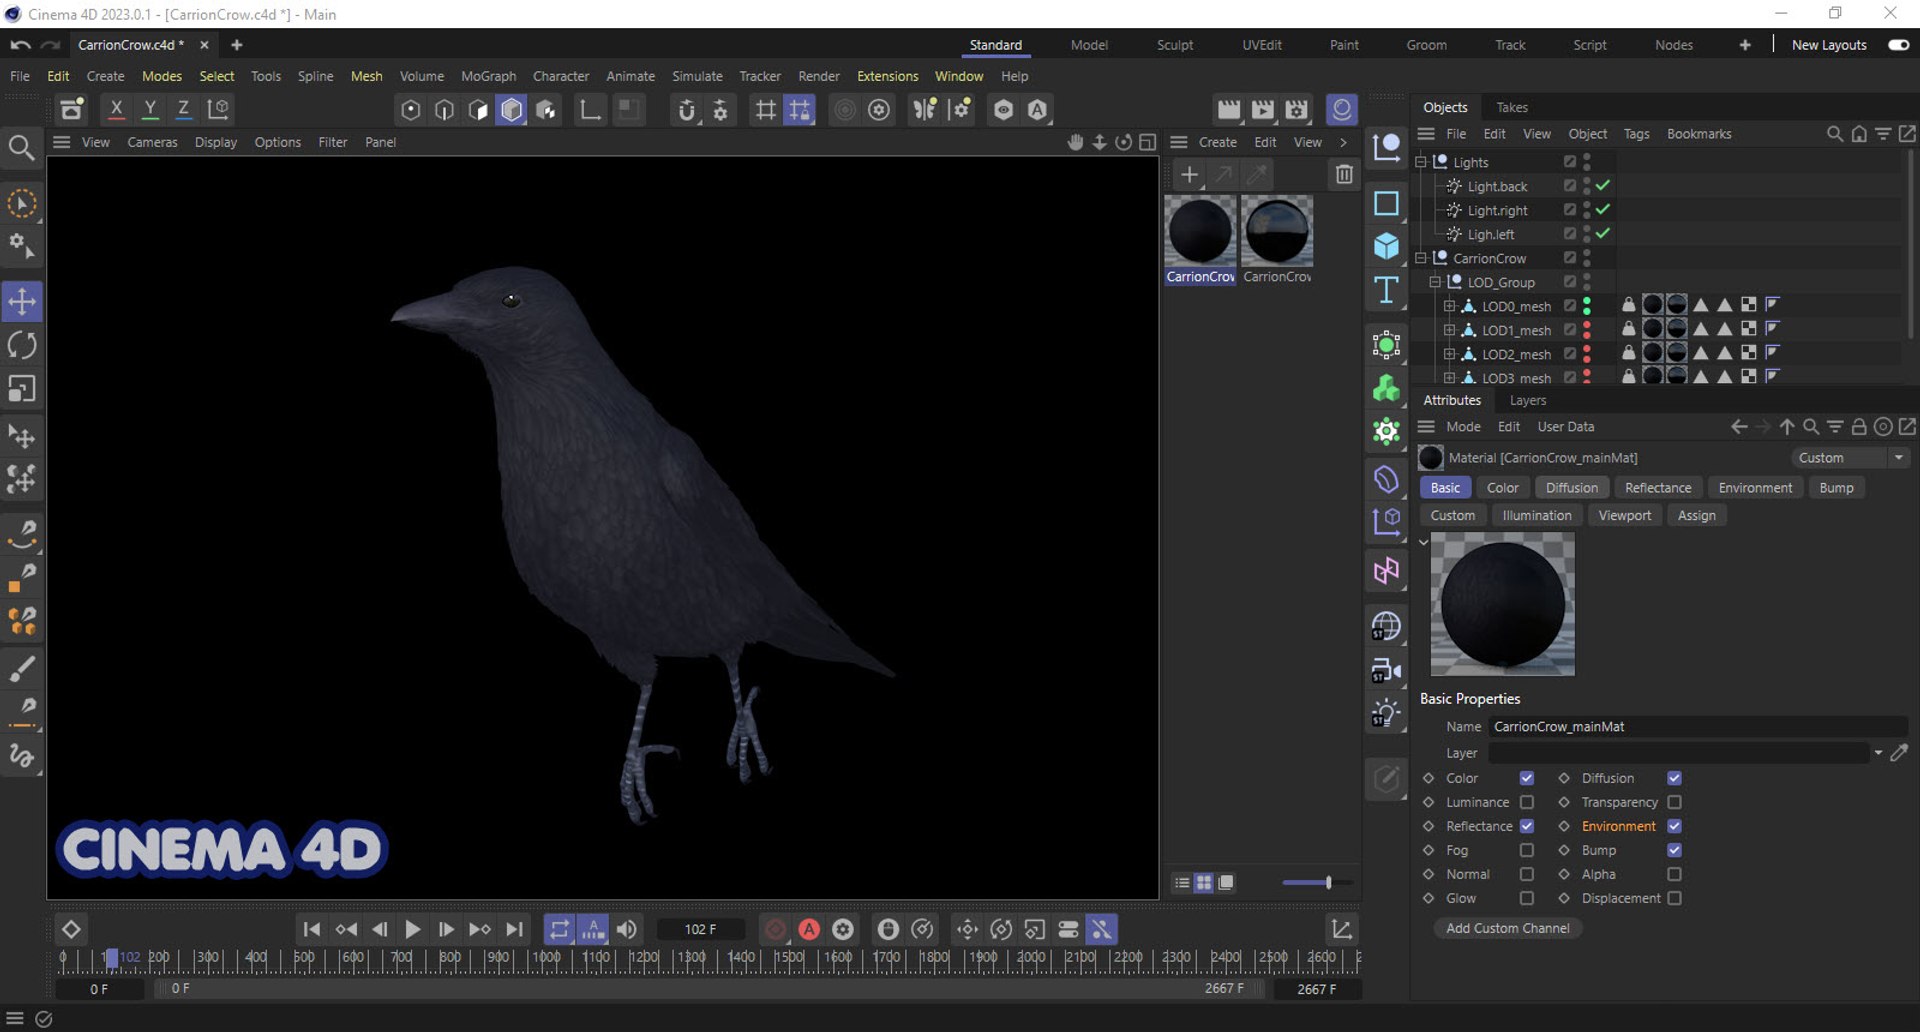Open the Layer dropdown arrow
This screenshot has width=1920, height=1032.
(1878, 753)
